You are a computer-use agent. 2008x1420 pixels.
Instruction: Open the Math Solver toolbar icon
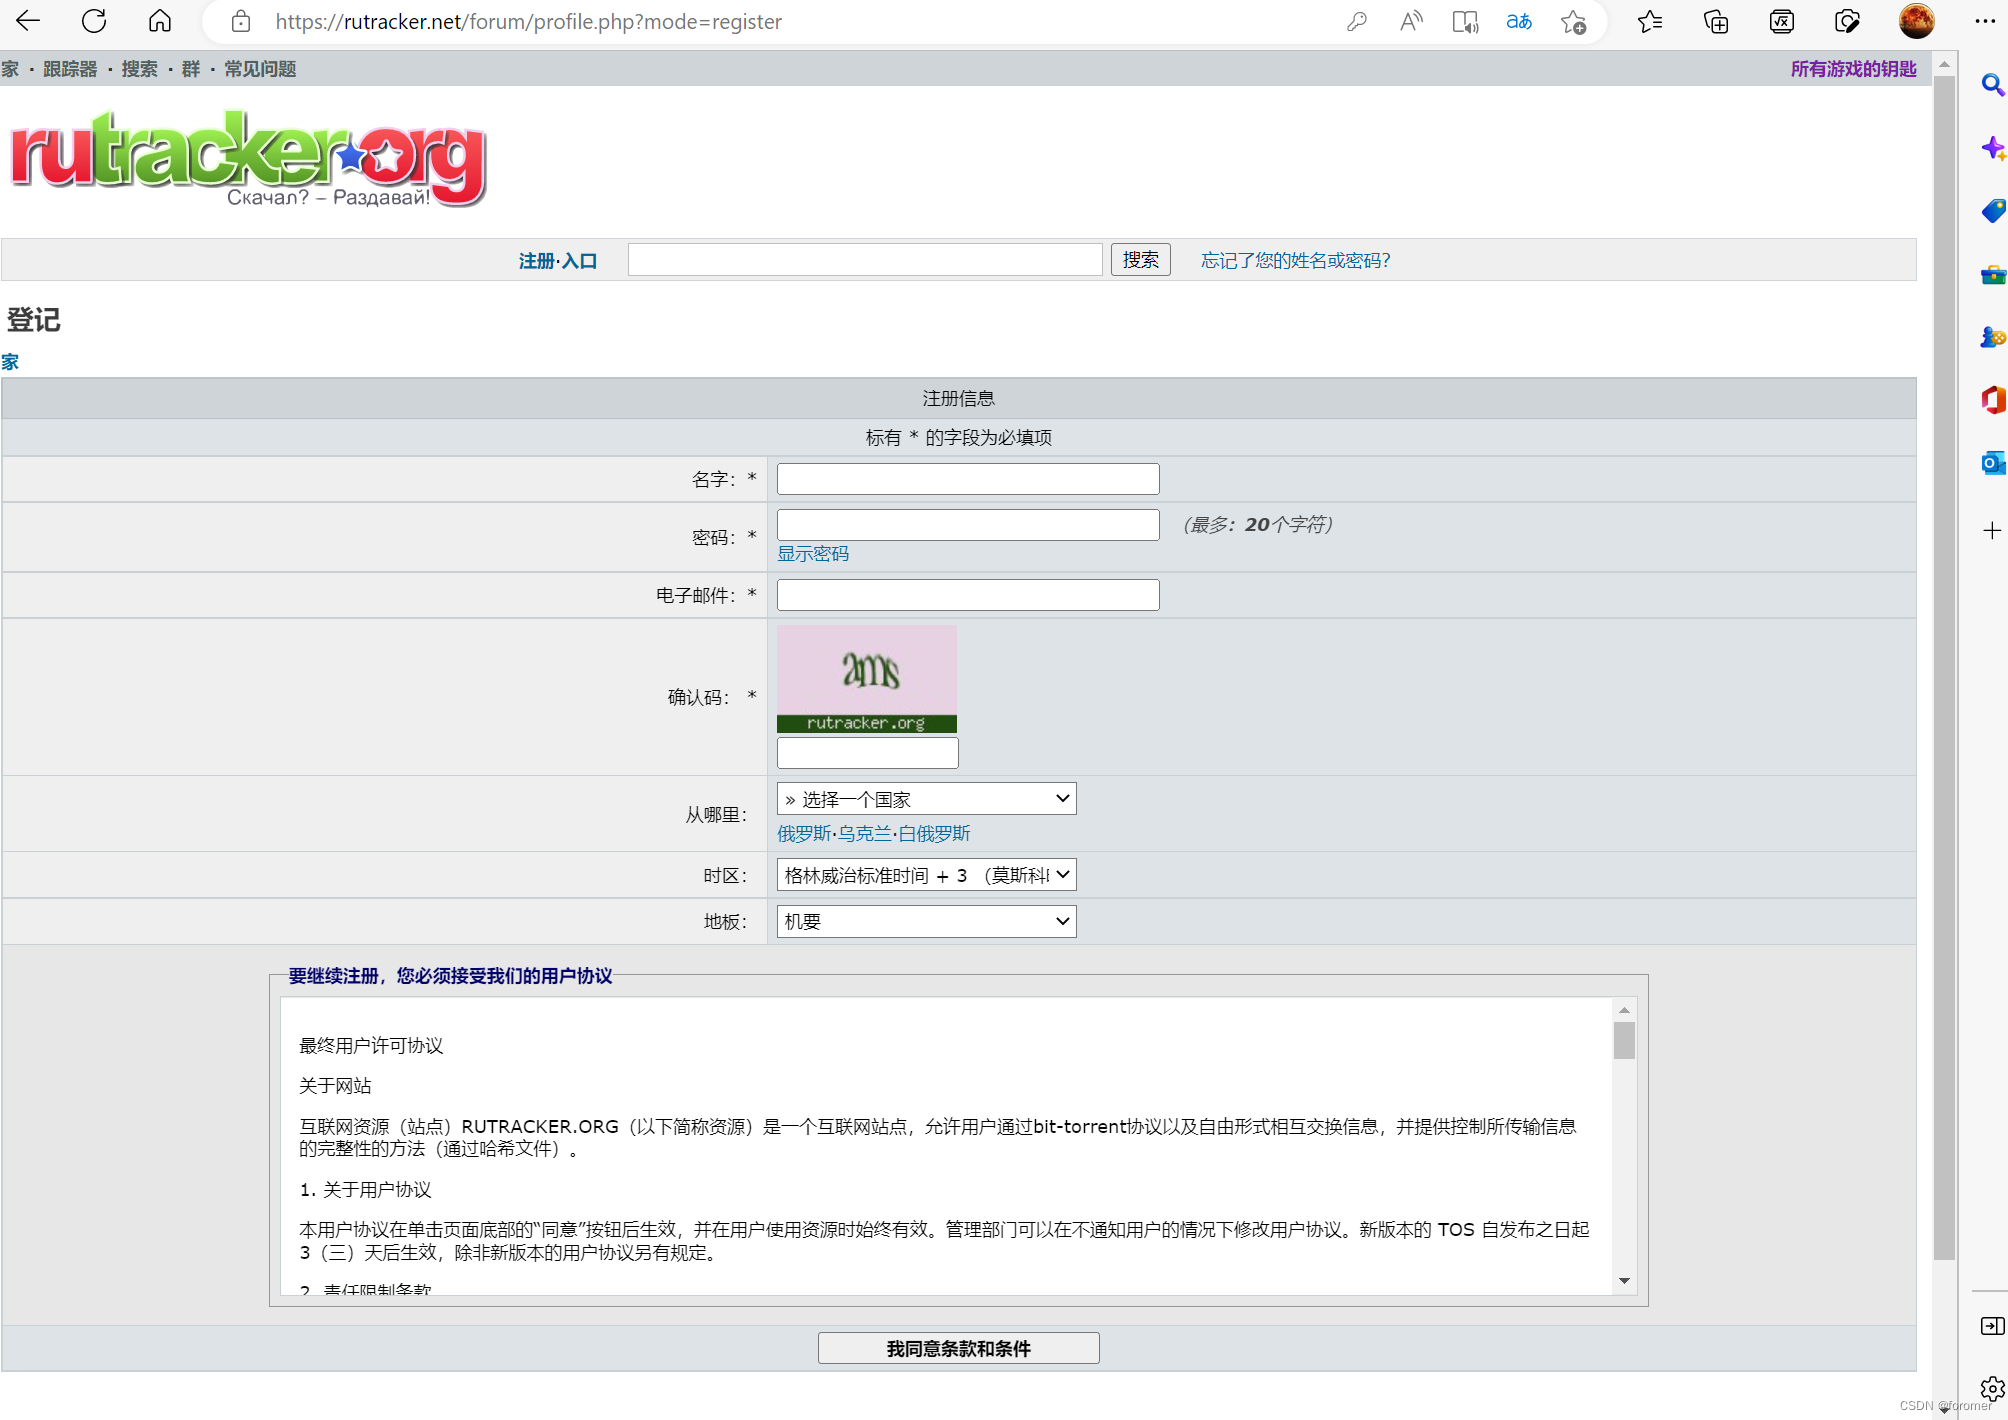pos(1782,21)
